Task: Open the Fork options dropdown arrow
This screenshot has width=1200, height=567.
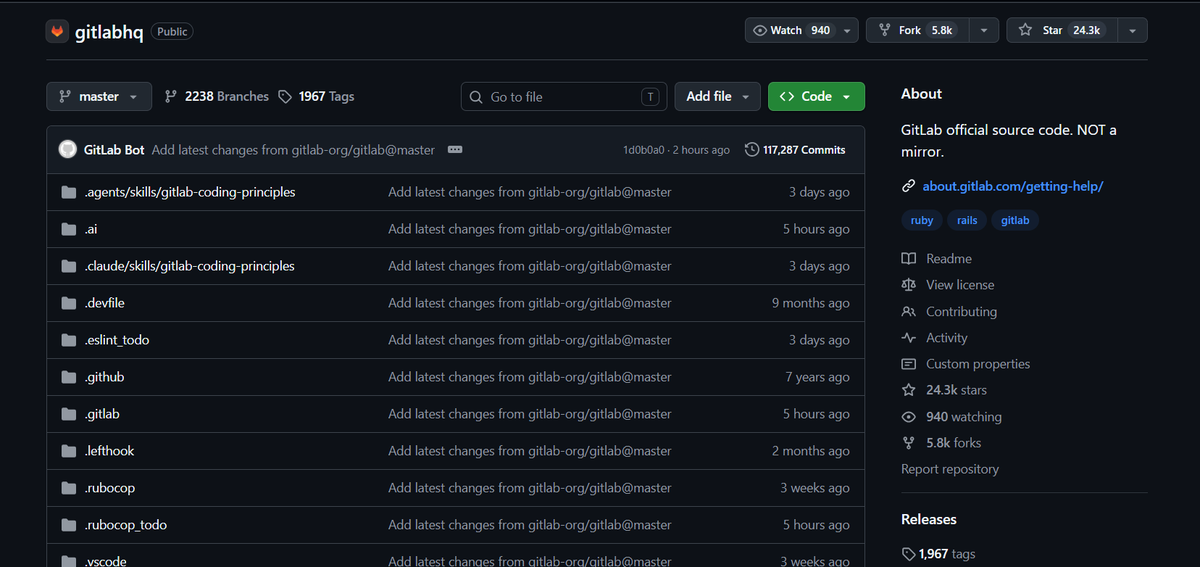Action: pos(984,30)
